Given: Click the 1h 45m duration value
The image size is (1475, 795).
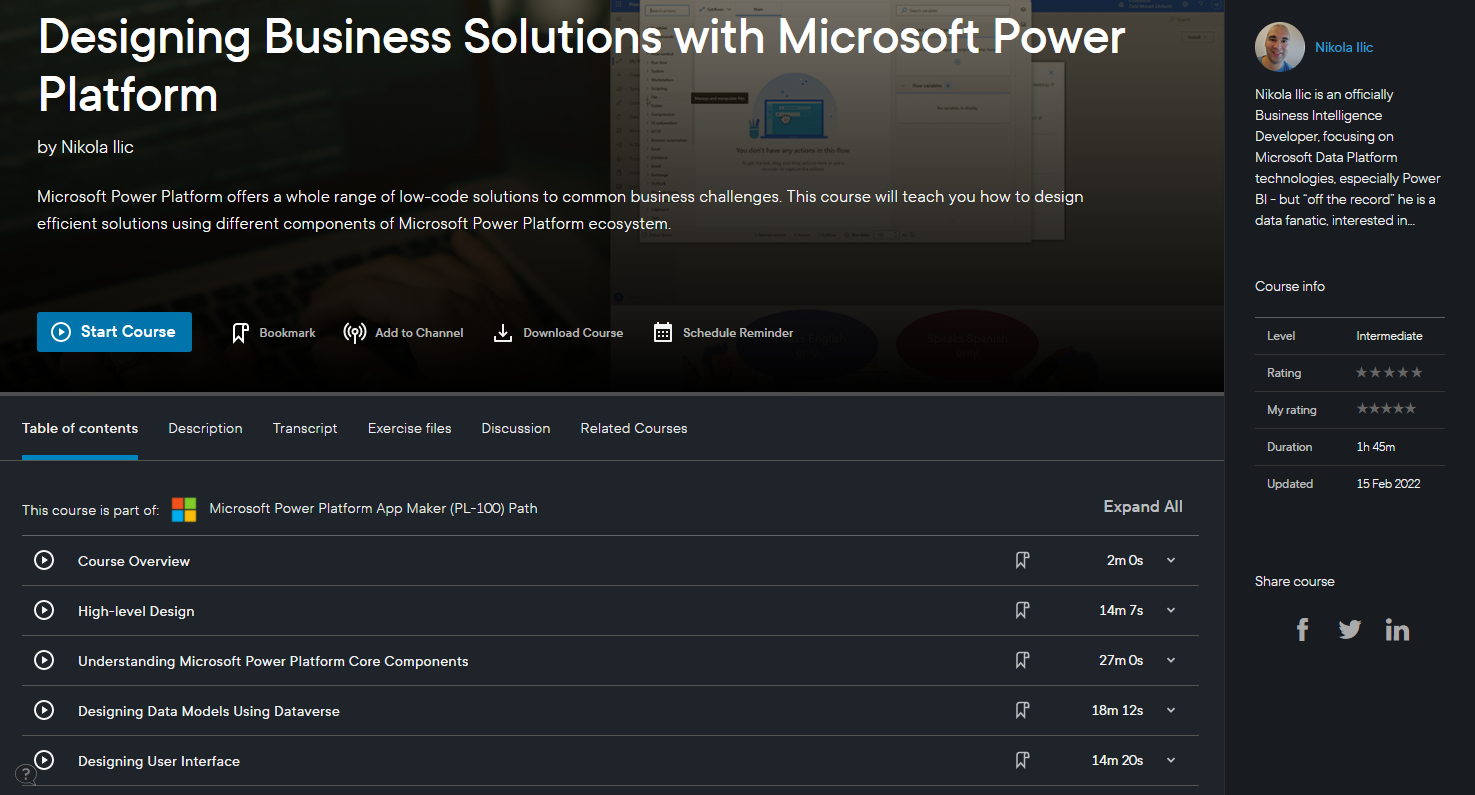Looking at the screenshot, I should point(1376,447).
